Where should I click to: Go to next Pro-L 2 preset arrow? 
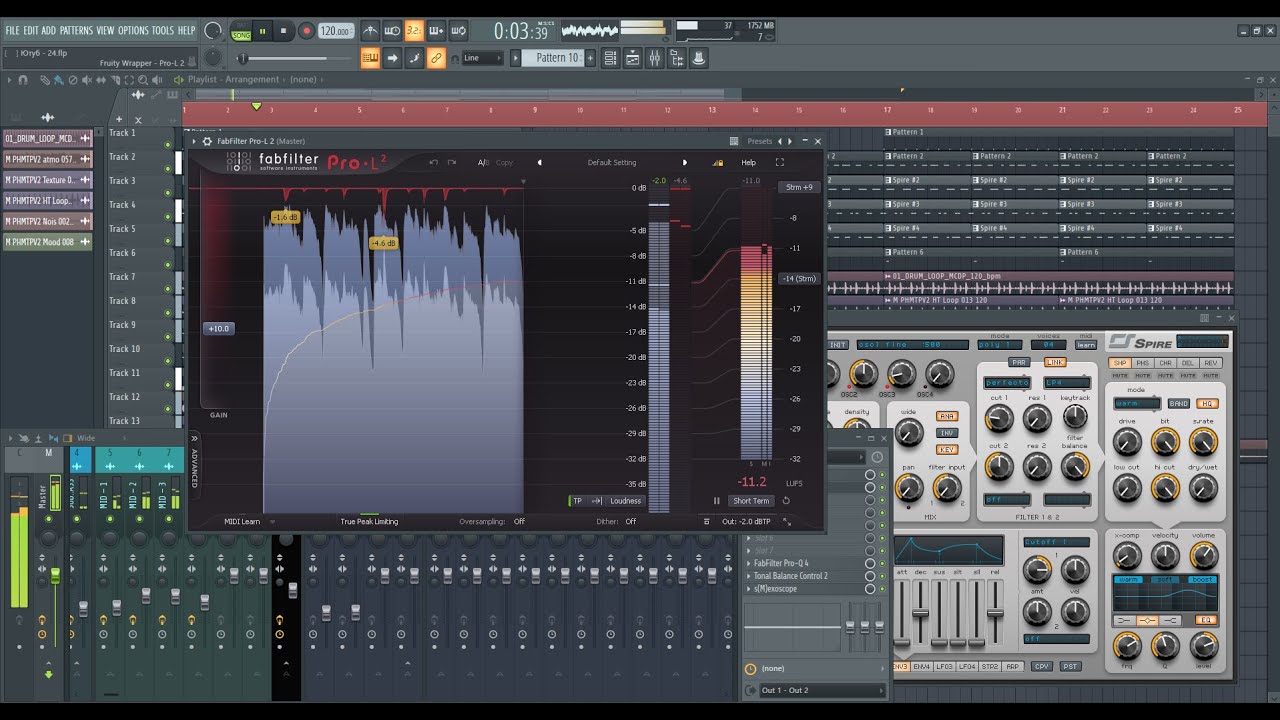pyautogui.click(x=685, y=162)
